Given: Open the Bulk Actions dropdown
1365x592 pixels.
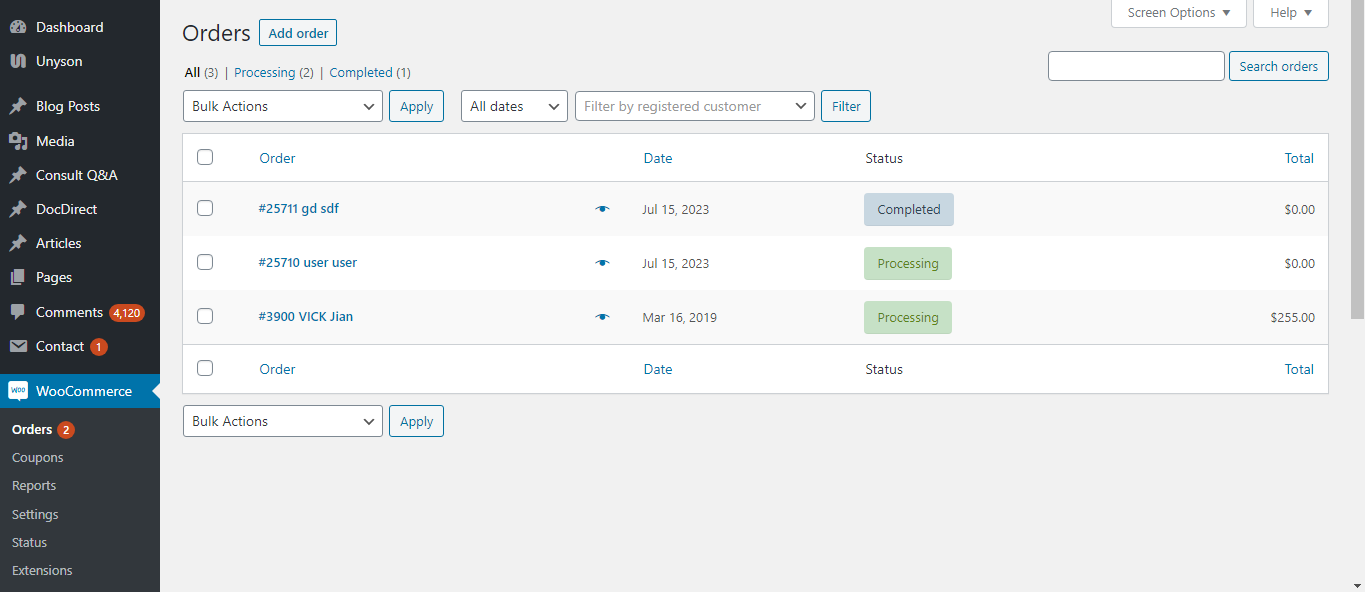Looking at the screenshot, I should 282,105.
